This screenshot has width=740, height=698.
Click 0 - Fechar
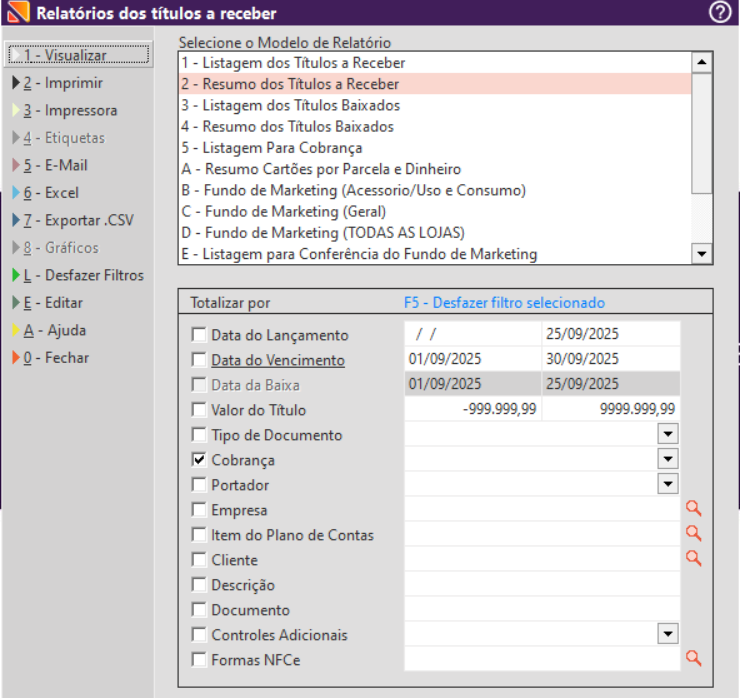[x=50, y=358]
